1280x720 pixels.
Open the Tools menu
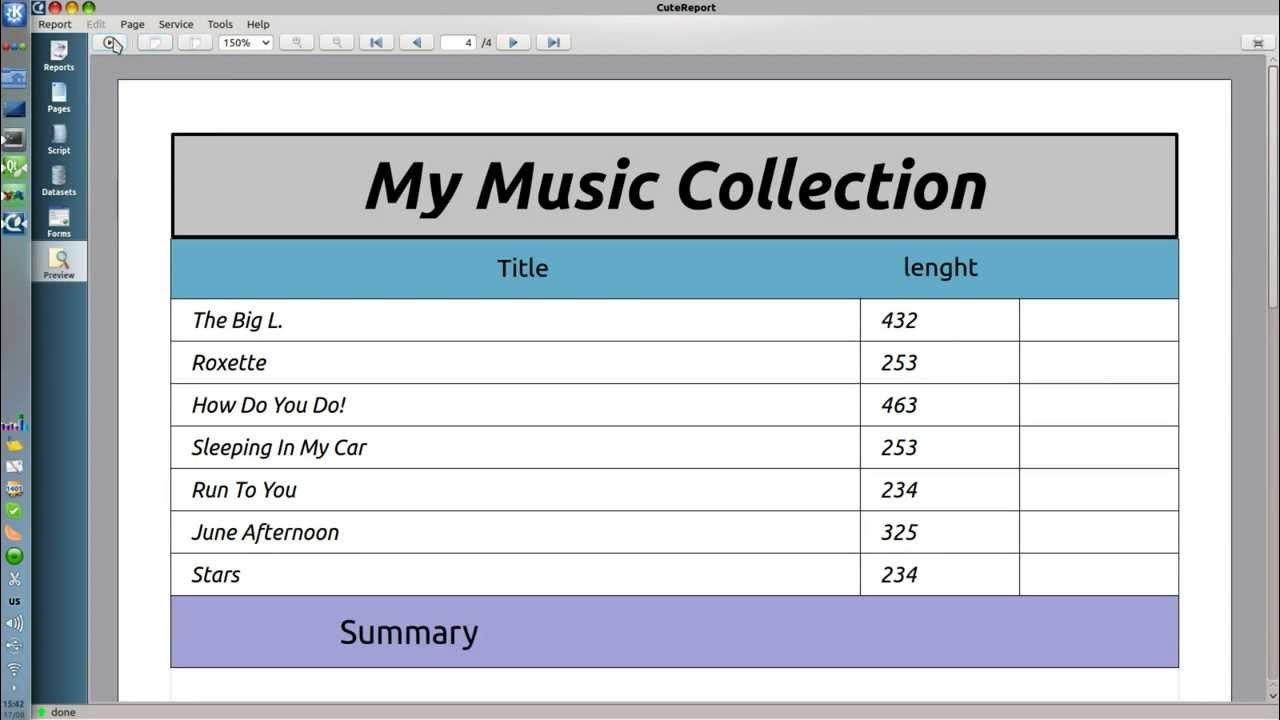pyautogui.click(x=220, y=24)
